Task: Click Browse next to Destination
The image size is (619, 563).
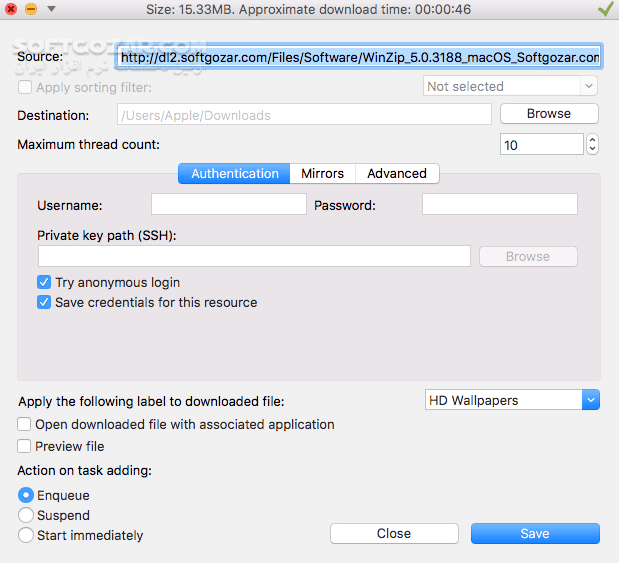Action: [x=548, y=114]
